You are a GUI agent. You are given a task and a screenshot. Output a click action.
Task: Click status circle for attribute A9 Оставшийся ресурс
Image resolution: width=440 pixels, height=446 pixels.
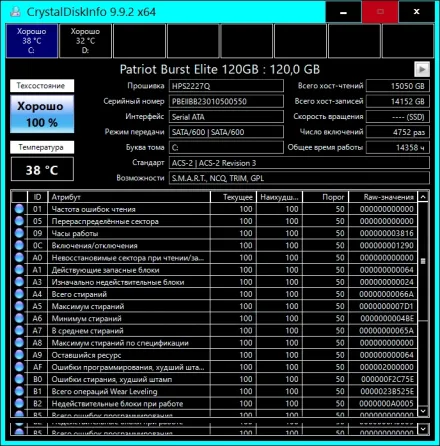click(x=19, y=355)
